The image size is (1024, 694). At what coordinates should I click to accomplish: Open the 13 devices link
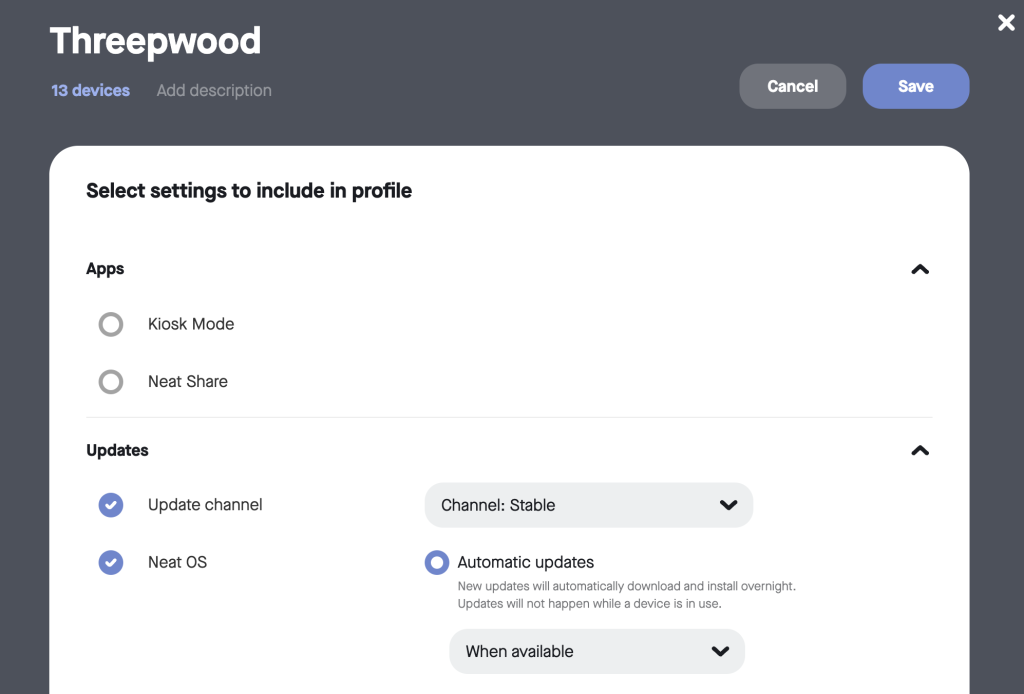(x=90, y=90)
